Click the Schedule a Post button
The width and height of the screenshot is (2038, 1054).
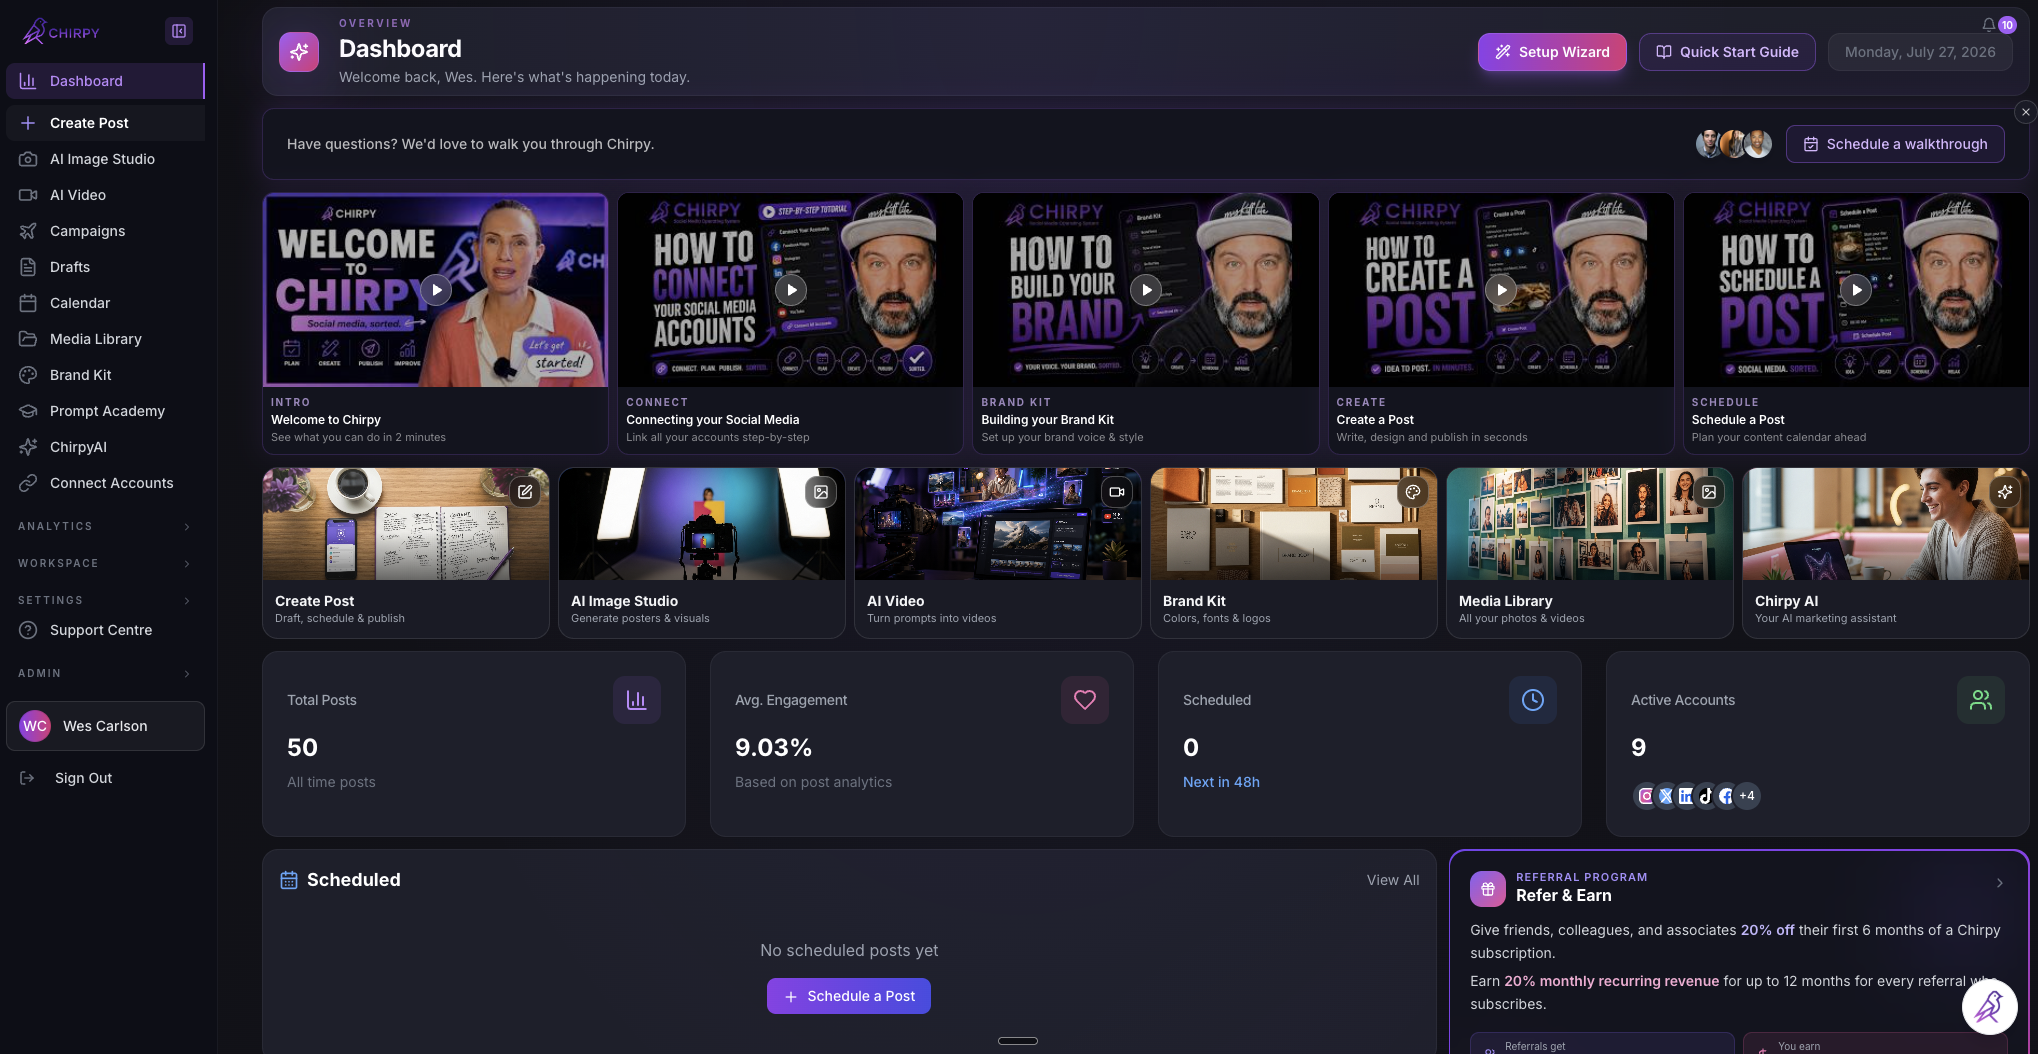coord(849,996)
